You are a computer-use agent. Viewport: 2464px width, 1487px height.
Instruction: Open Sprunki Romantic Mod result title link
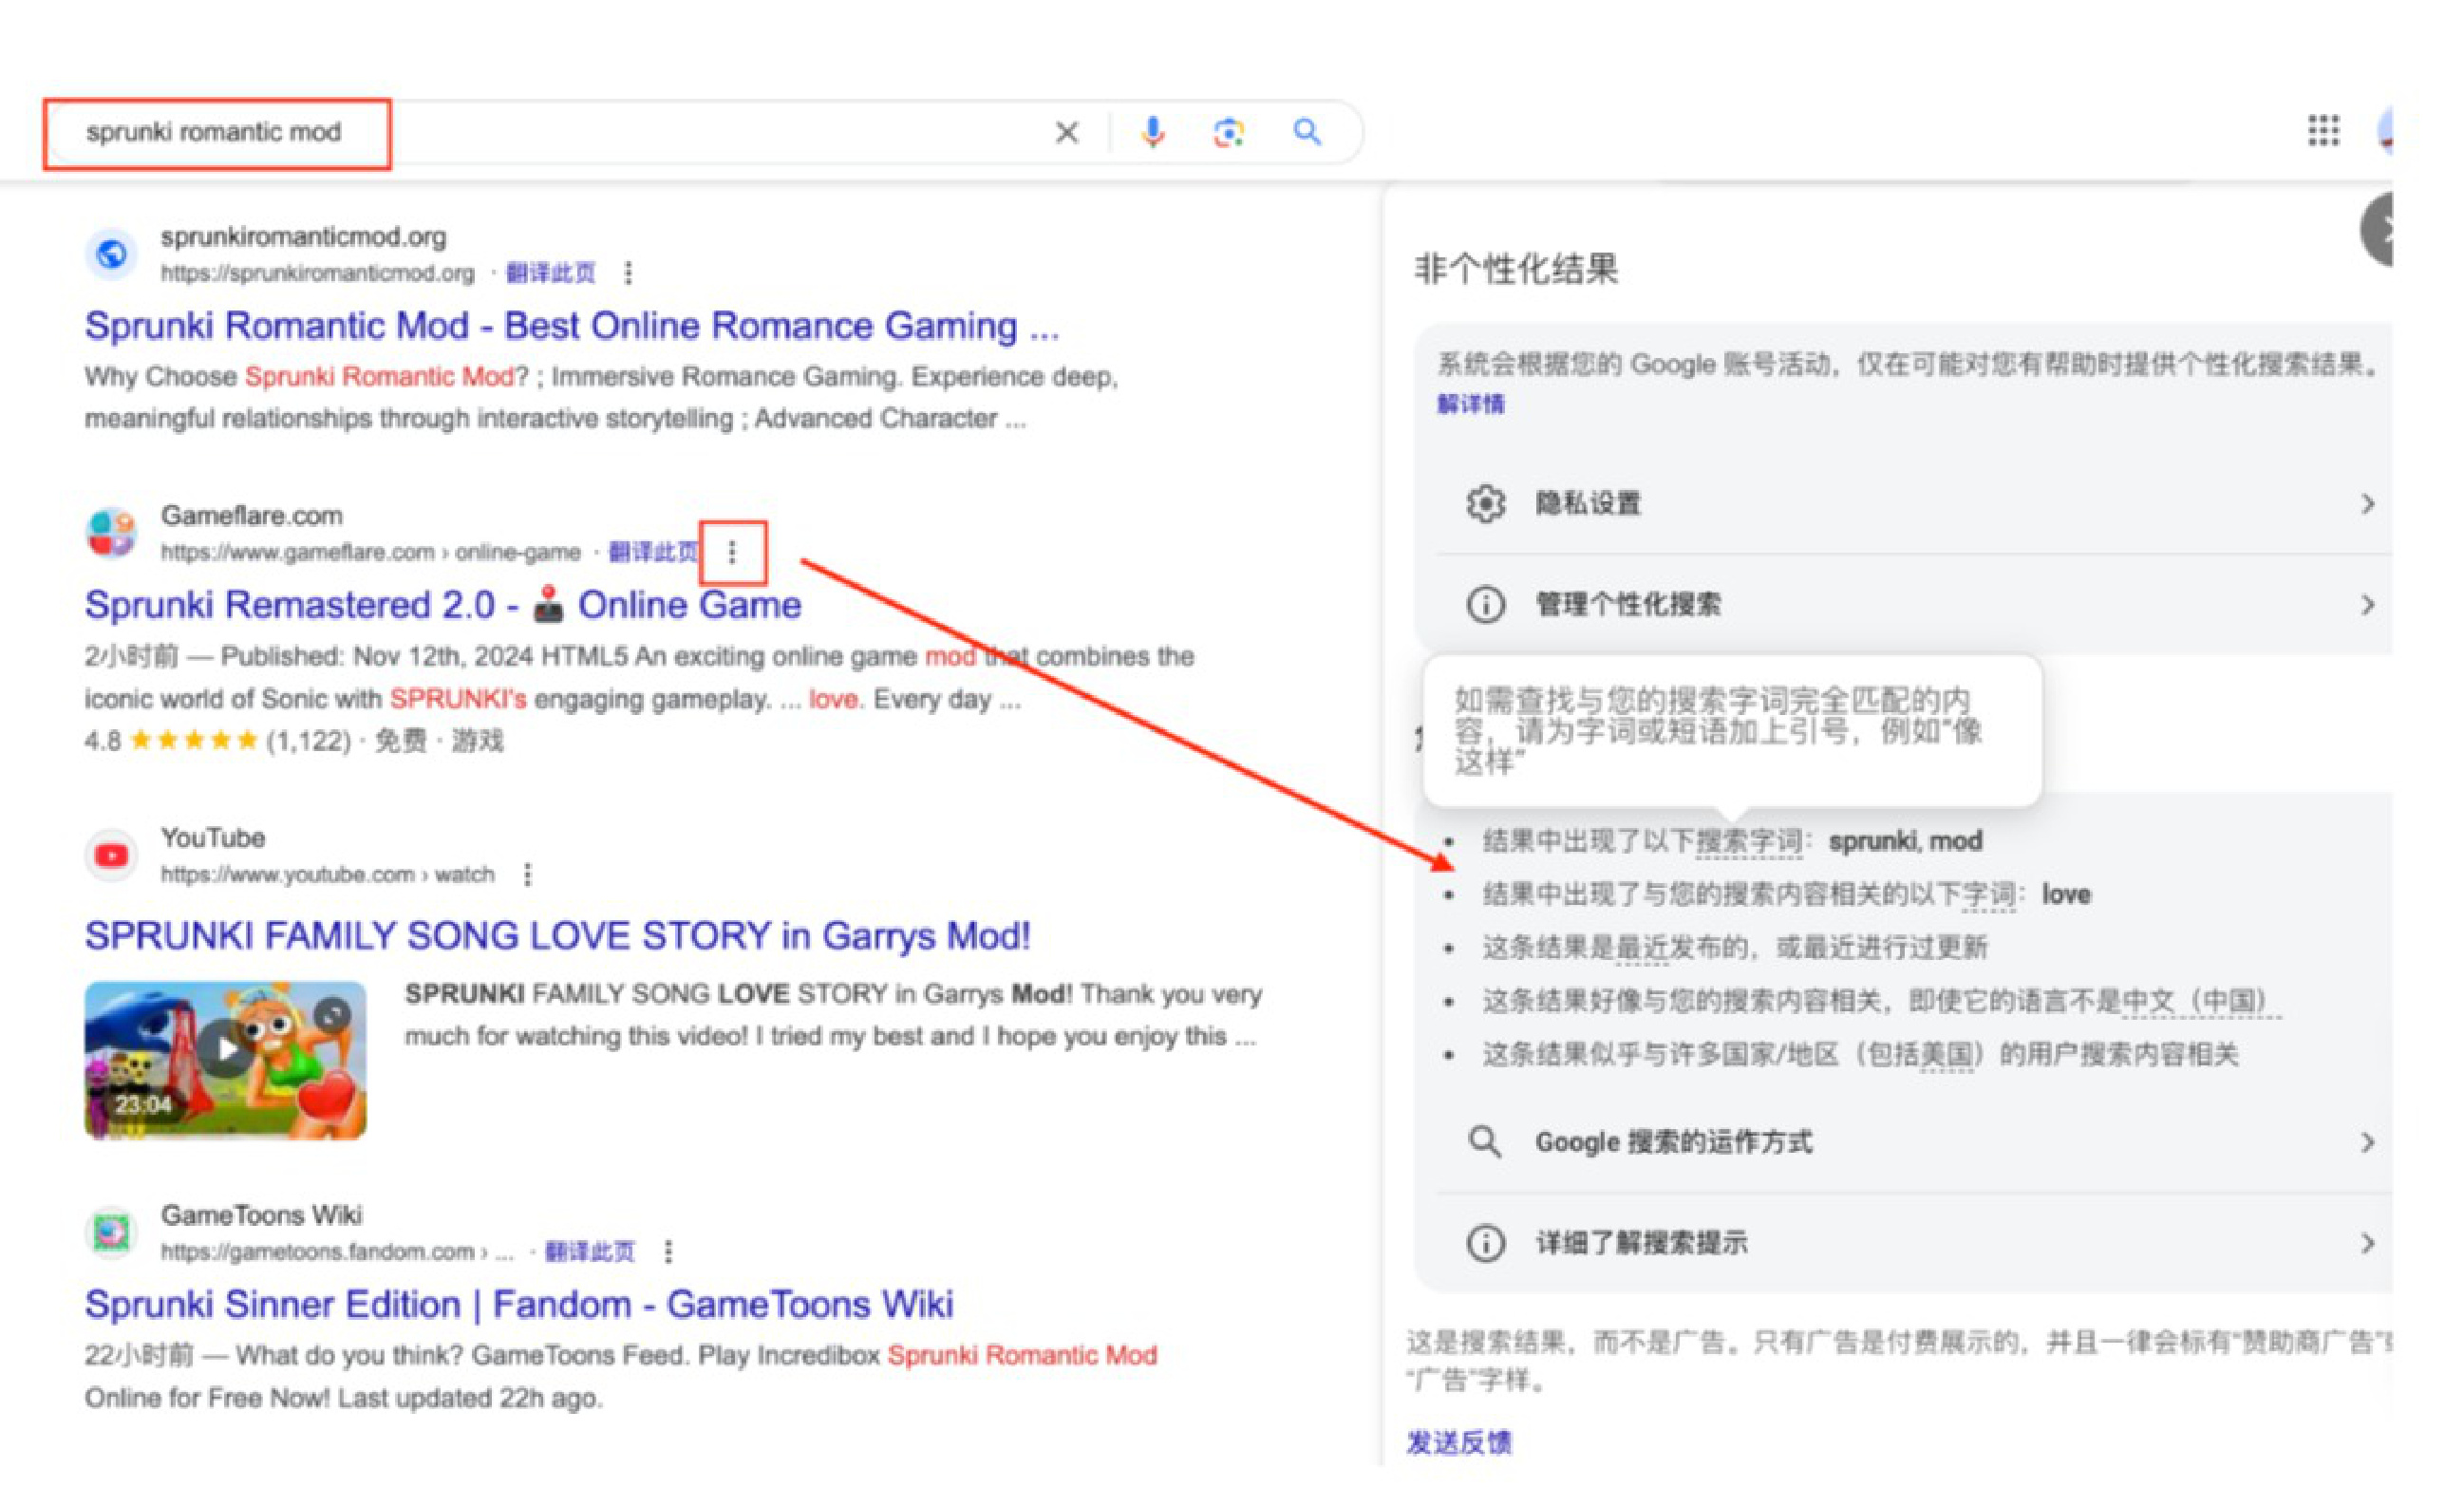[570, 326]
